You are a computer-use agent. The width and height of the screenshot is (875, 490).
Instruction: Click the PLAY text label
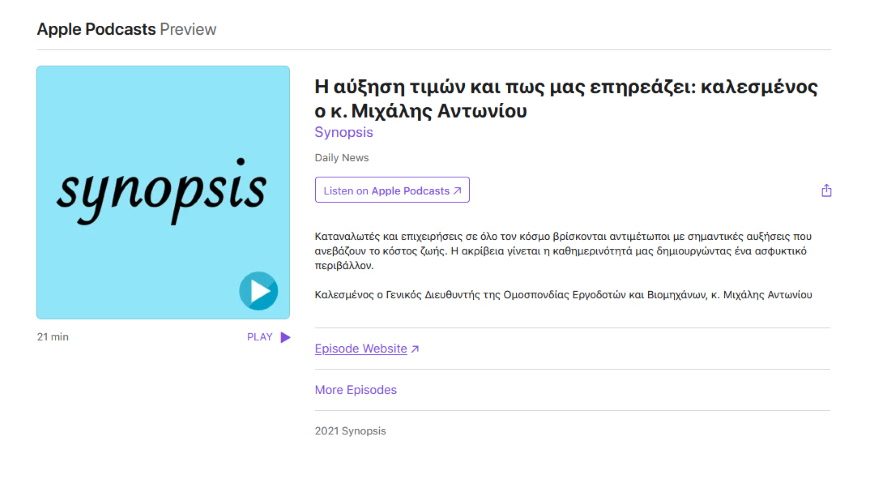(x=259, y=337)
